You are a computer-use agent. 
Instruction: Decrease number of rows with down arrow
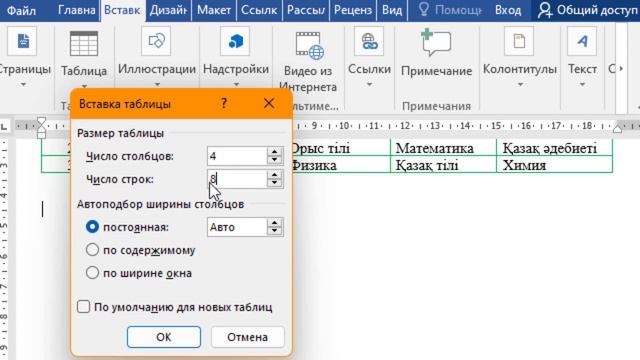tap(274, 183)
